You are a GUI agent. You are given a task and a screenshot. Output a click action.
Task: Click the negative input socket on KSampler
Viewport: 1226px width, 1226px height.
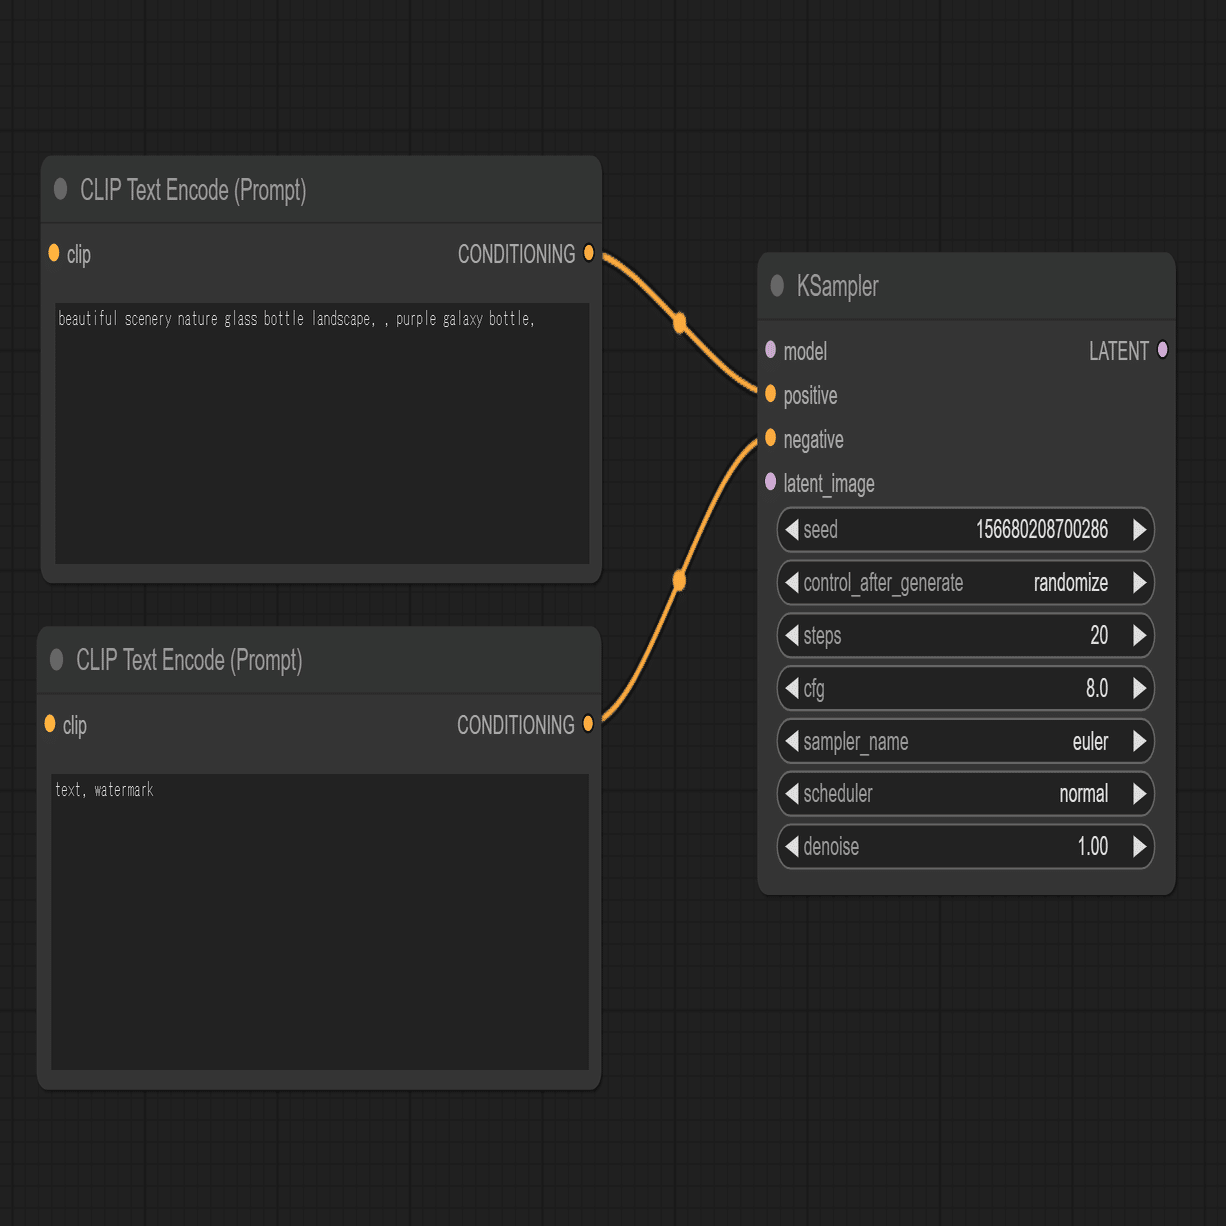click(770, 438)
